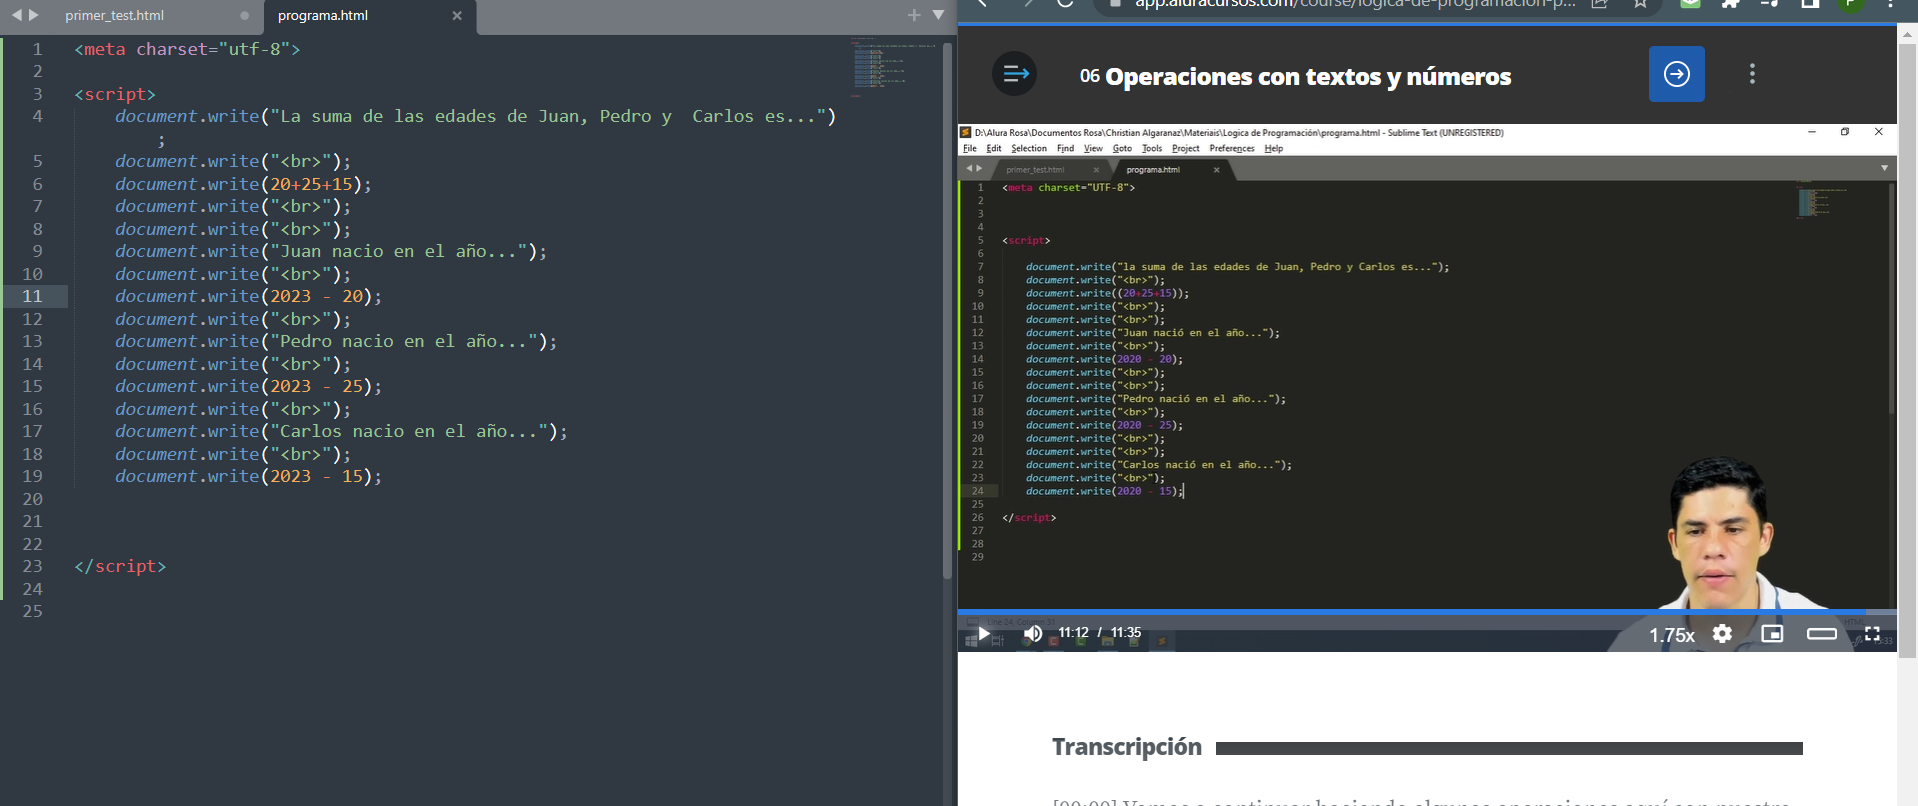Close the programa.html tab
The height and width of the screenshot is (806, 1918).
(x=457, y=15)
